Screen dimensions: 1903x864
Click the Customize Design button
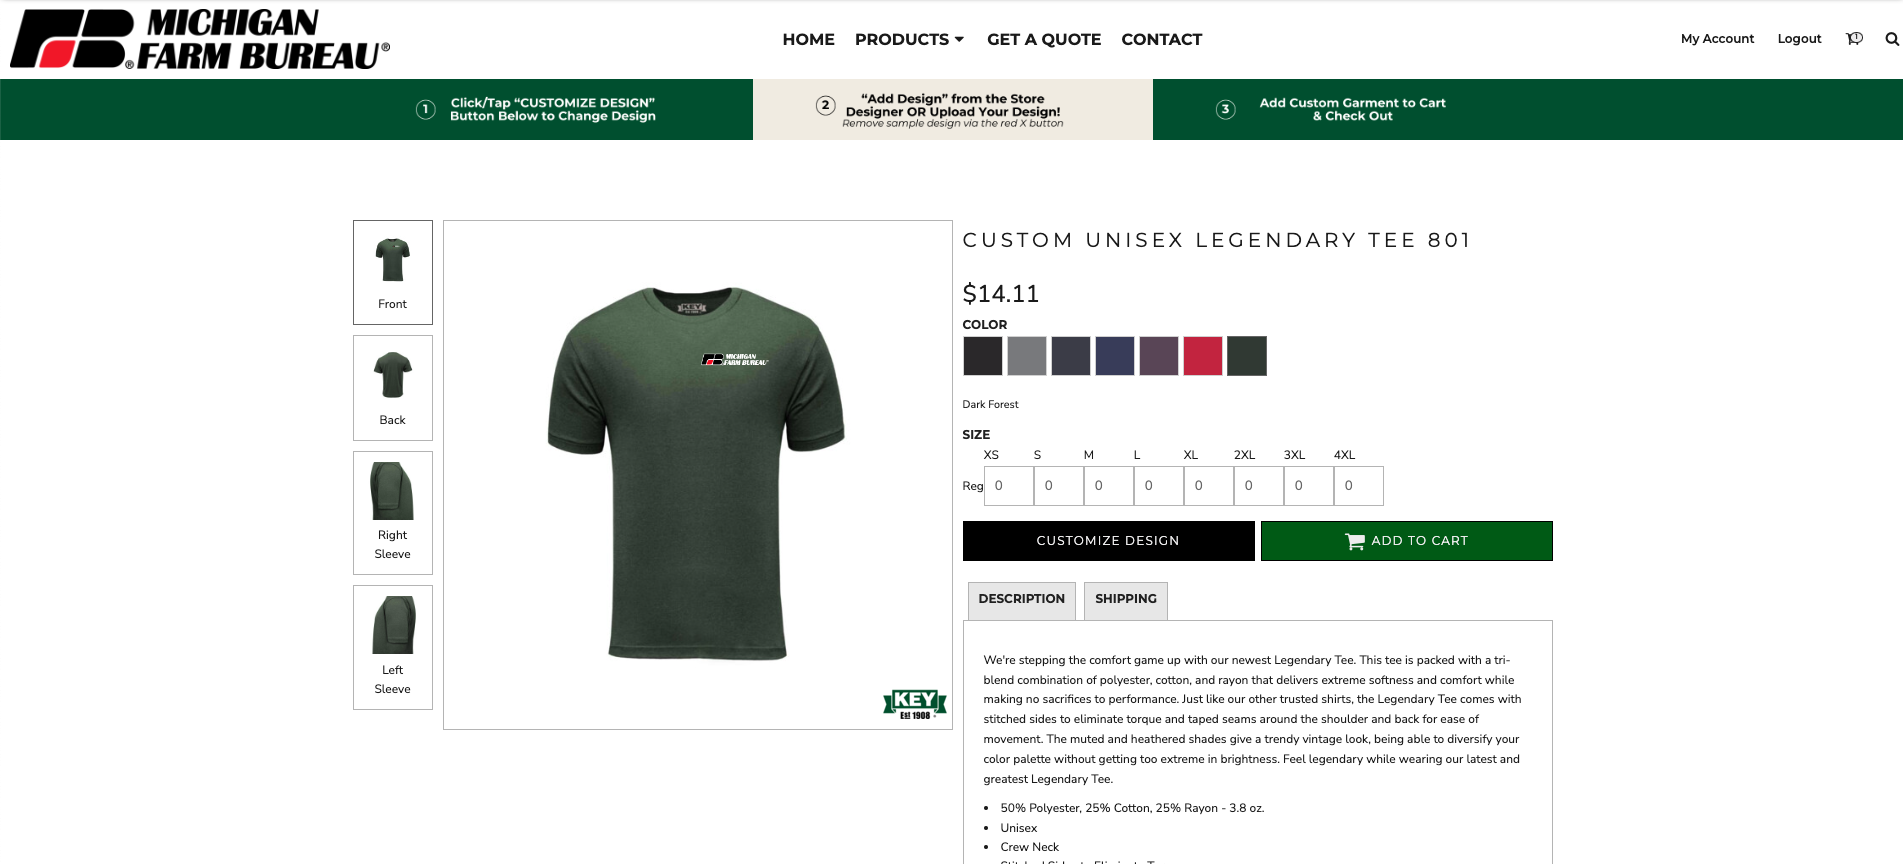coord(1108,541)
